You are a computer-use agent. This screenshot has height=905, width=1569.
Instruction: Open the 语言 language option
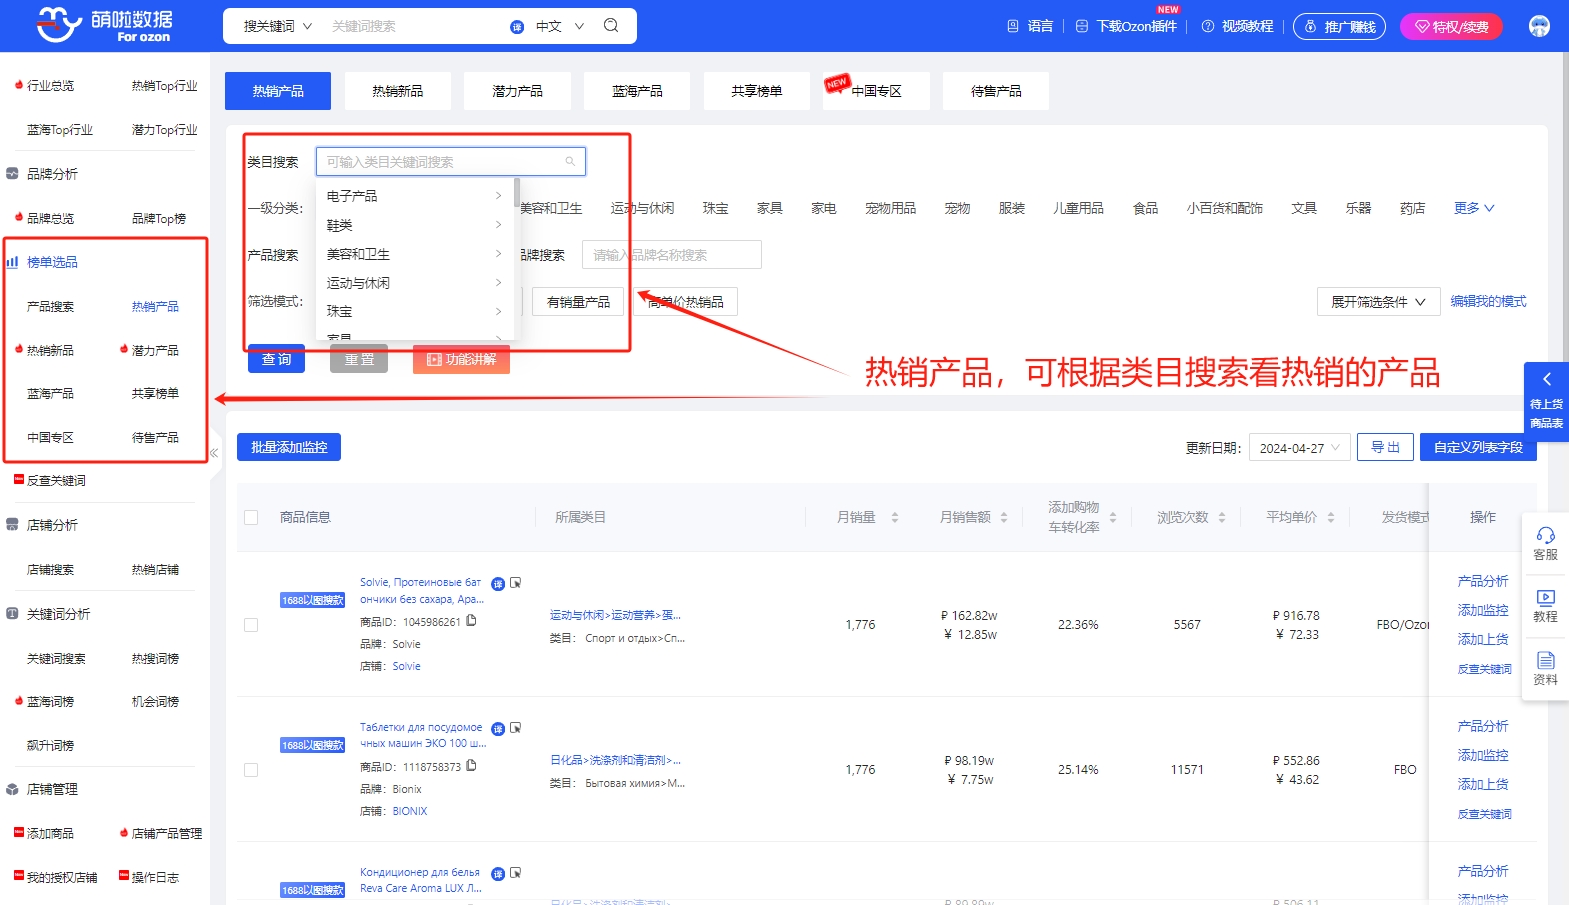[1030, 26]
